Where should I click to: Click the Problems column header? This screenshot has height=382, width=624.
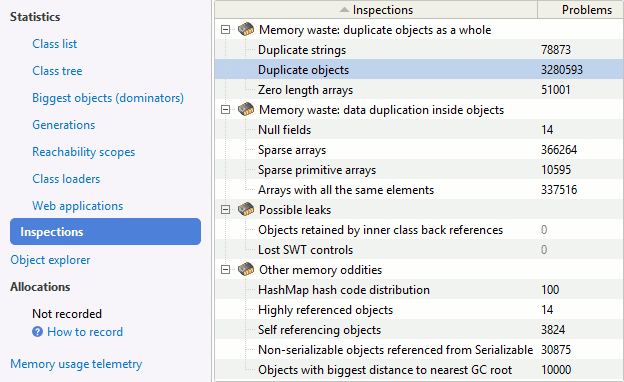(x=581, y=10)
